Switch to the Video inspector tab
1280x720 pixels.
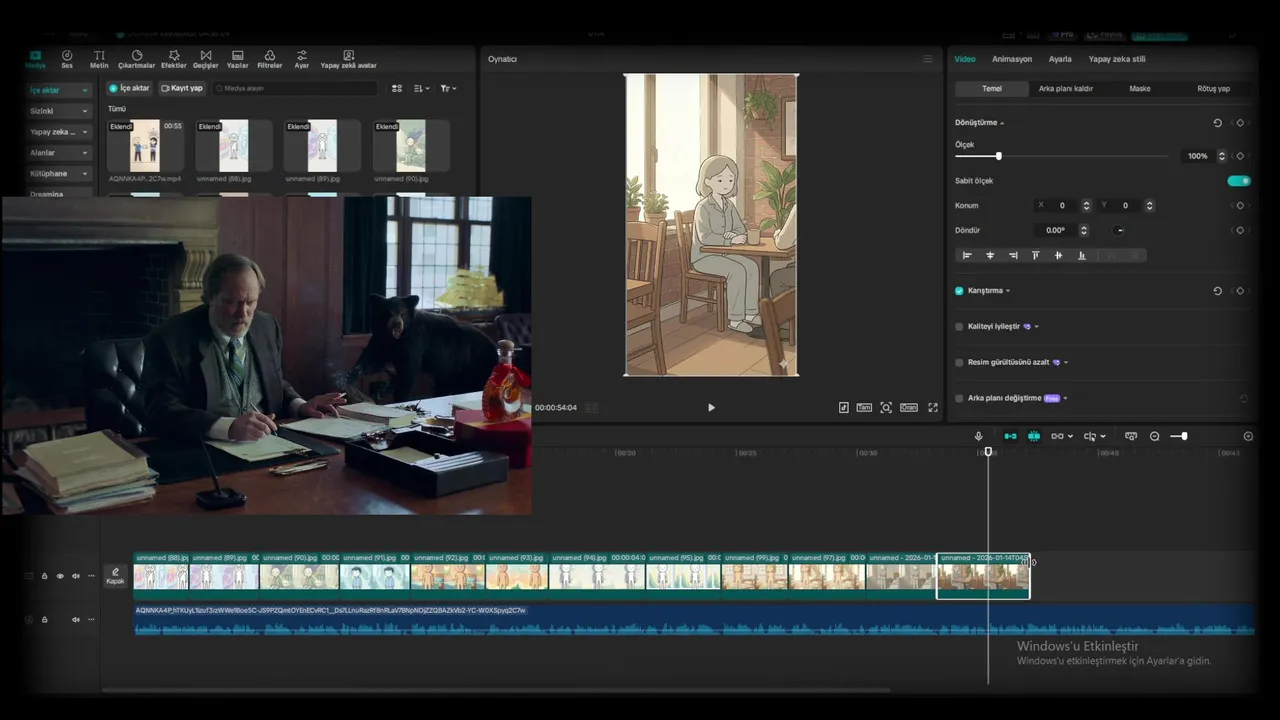pos(965,59)
